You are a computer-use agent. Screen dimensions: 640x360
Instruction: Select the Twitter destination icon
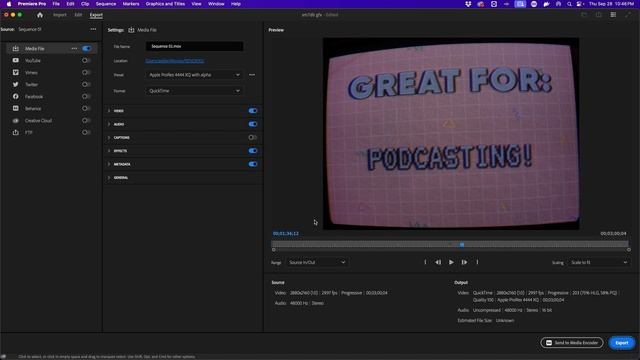[x=16, y=84]
